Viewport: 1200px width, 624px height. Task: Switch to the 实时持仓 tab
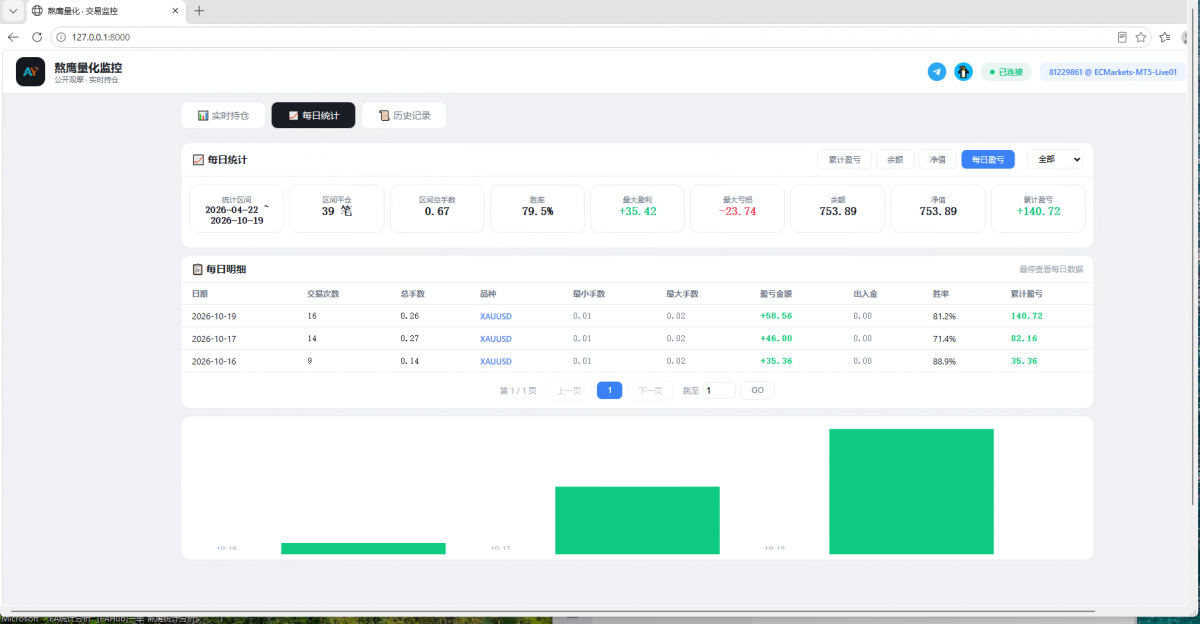click(223, 116)
